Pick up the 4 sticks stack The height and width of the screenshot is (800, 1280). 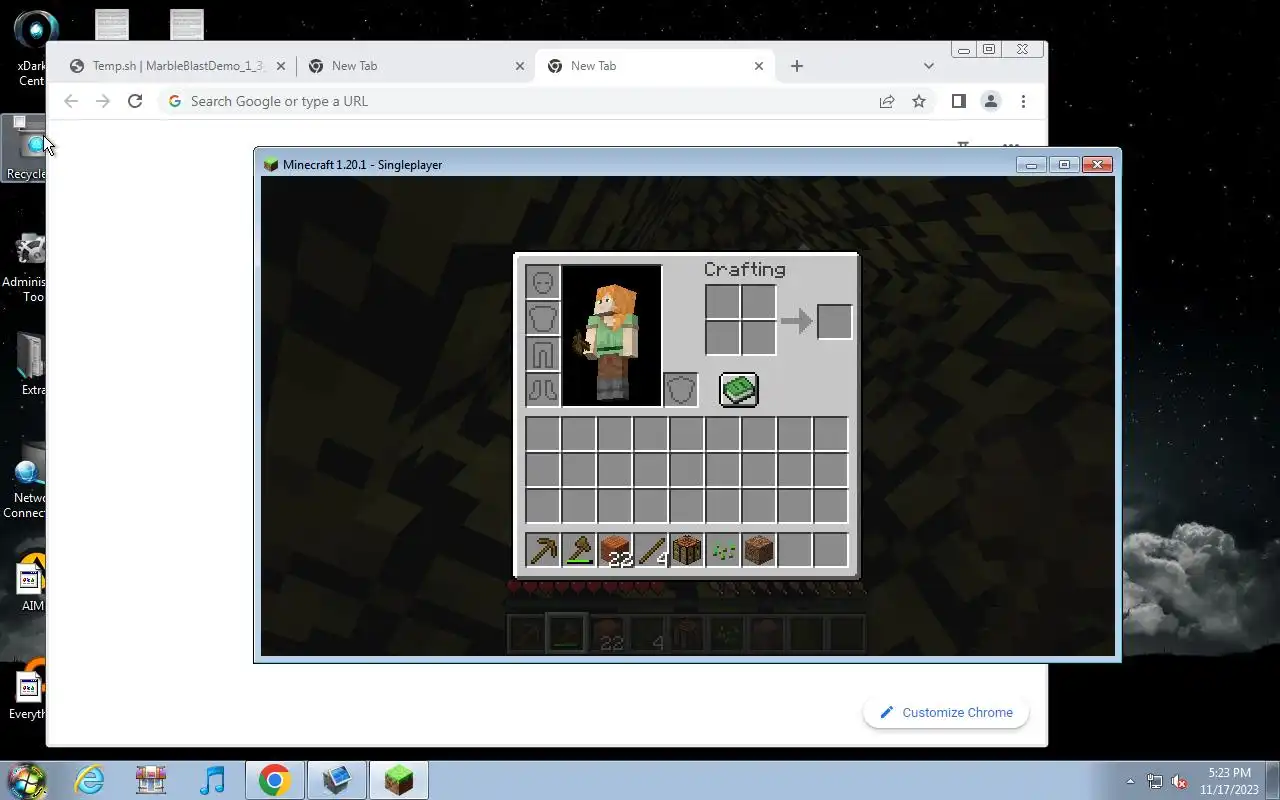[651, 550]
